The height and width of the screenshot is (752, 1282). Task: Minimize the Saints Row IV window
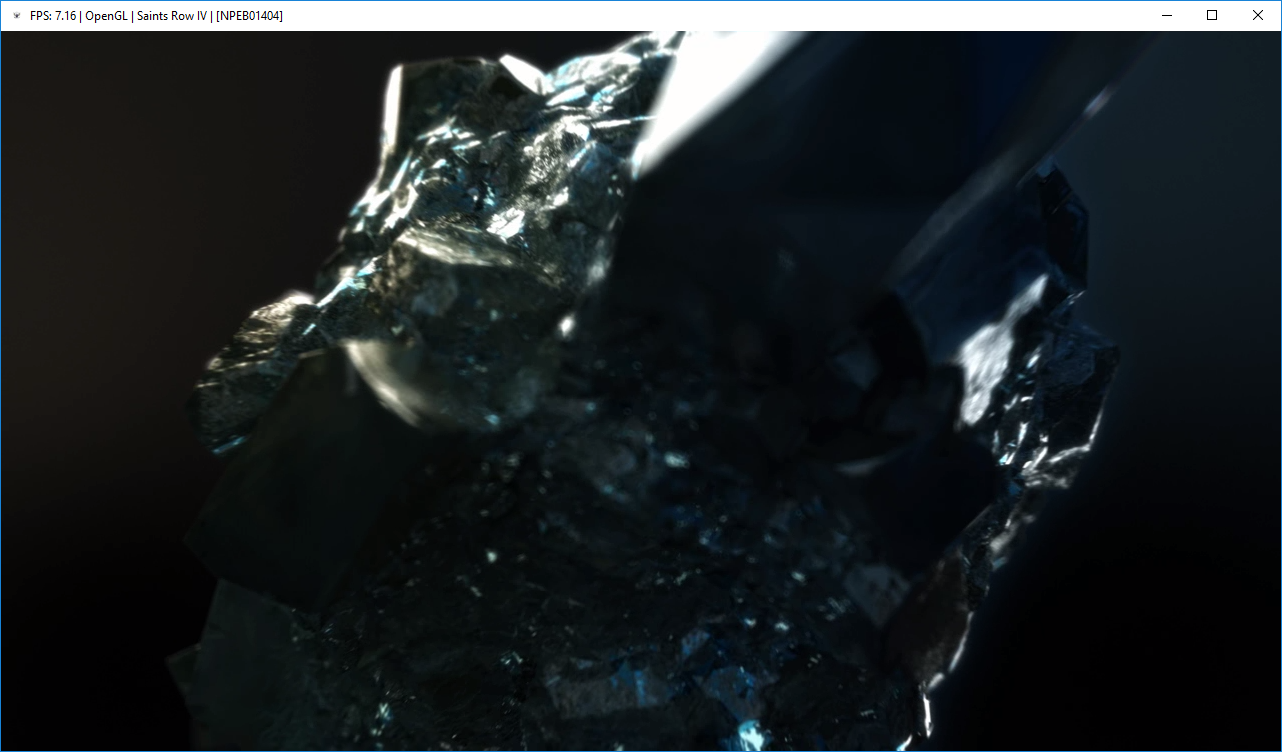click(1166, 15)
